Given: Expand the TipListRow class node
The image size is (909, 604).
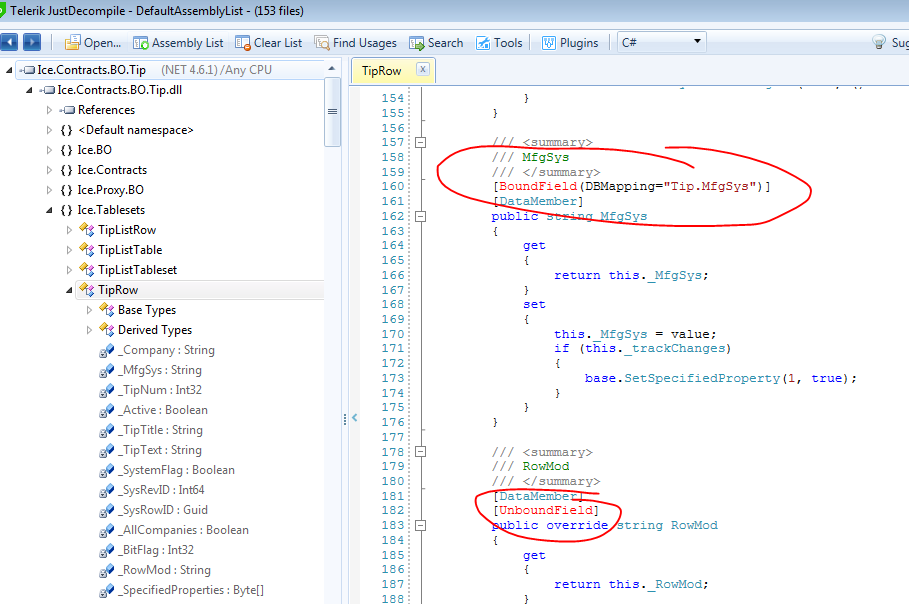Looking at the screenshot, I should pos(69,230).
